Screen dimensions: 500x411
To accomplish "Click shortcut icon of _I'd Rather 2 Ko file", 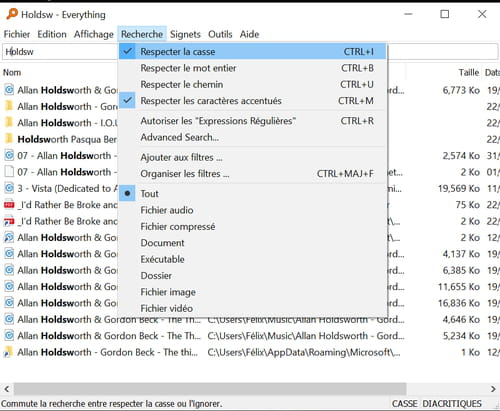I will pos(9,221).
